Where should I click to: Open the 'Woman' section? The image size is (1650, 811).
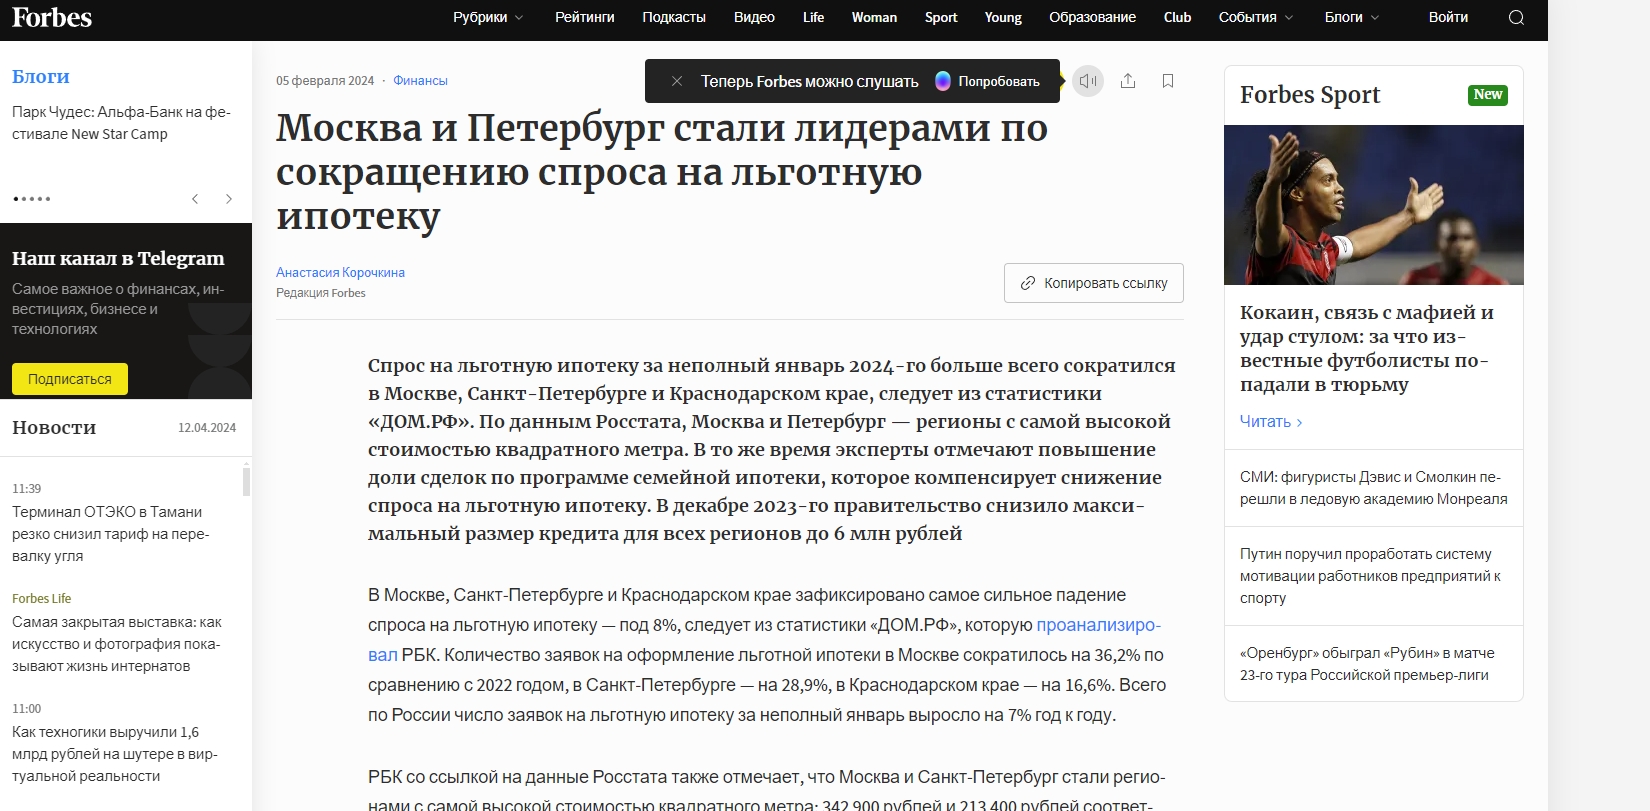click(x=874, y=17)
